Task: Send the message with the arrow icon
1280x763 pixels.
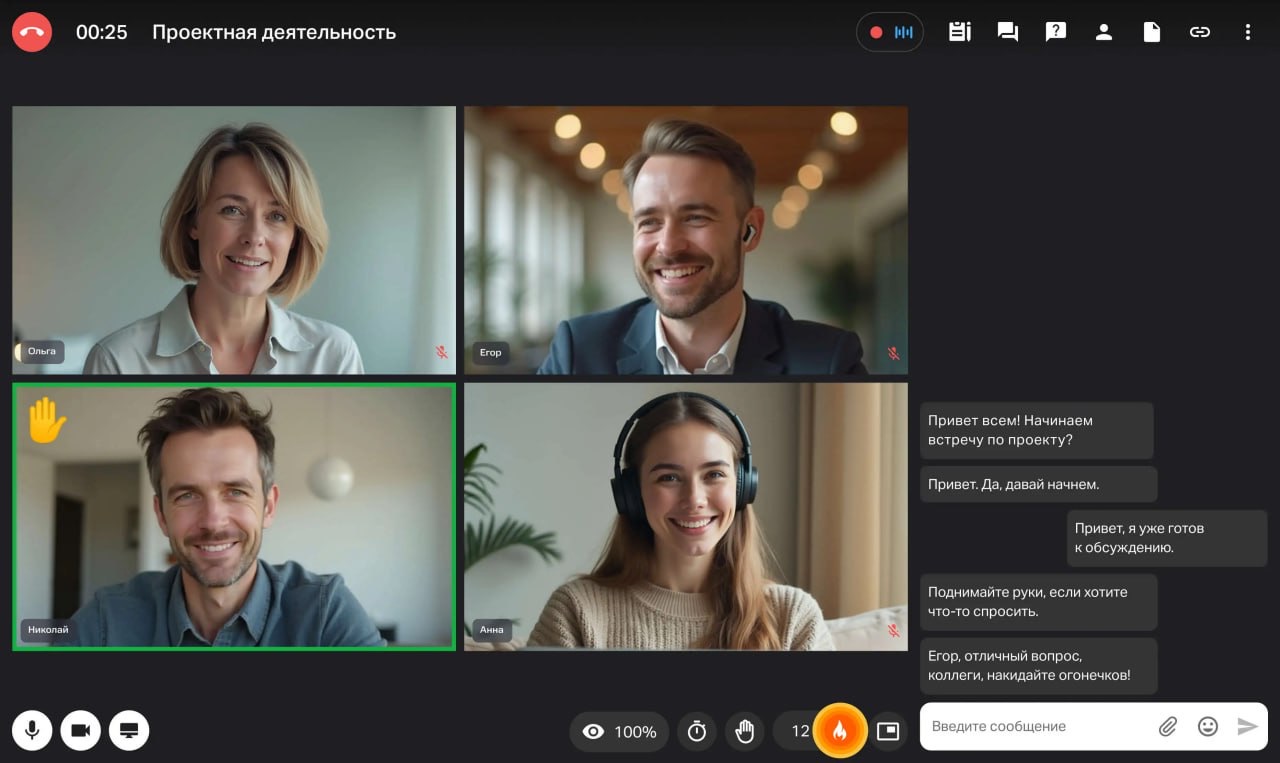Action: pos(1247,727)
